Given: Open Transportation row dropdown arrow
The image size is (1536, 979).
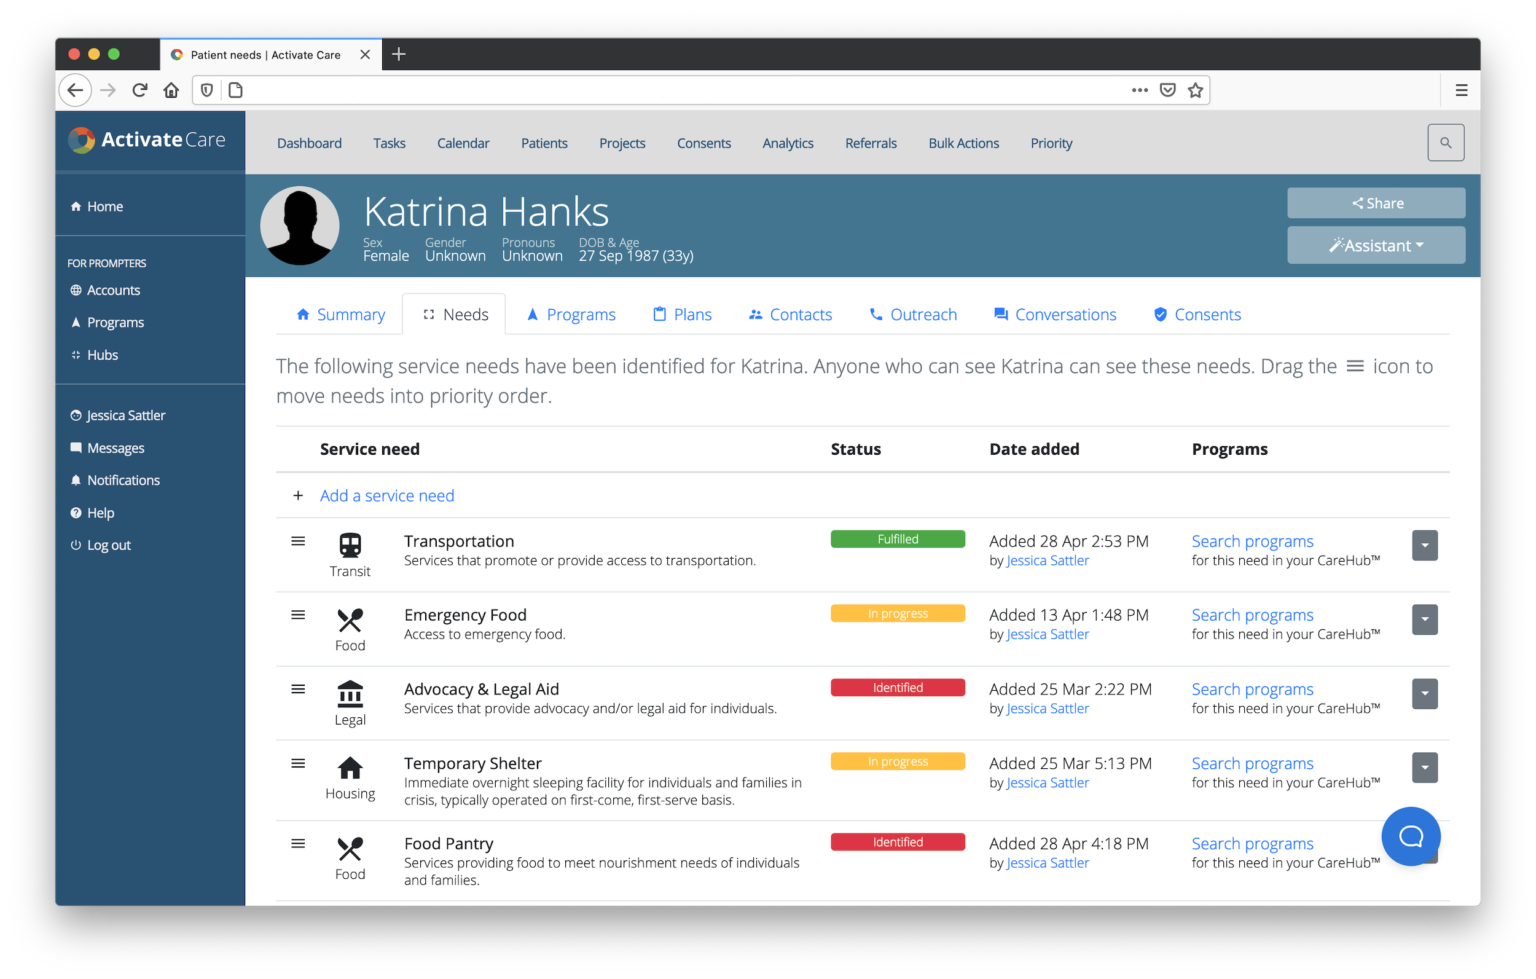Looking at the screenshot, I should click(x=1424, y=546).
